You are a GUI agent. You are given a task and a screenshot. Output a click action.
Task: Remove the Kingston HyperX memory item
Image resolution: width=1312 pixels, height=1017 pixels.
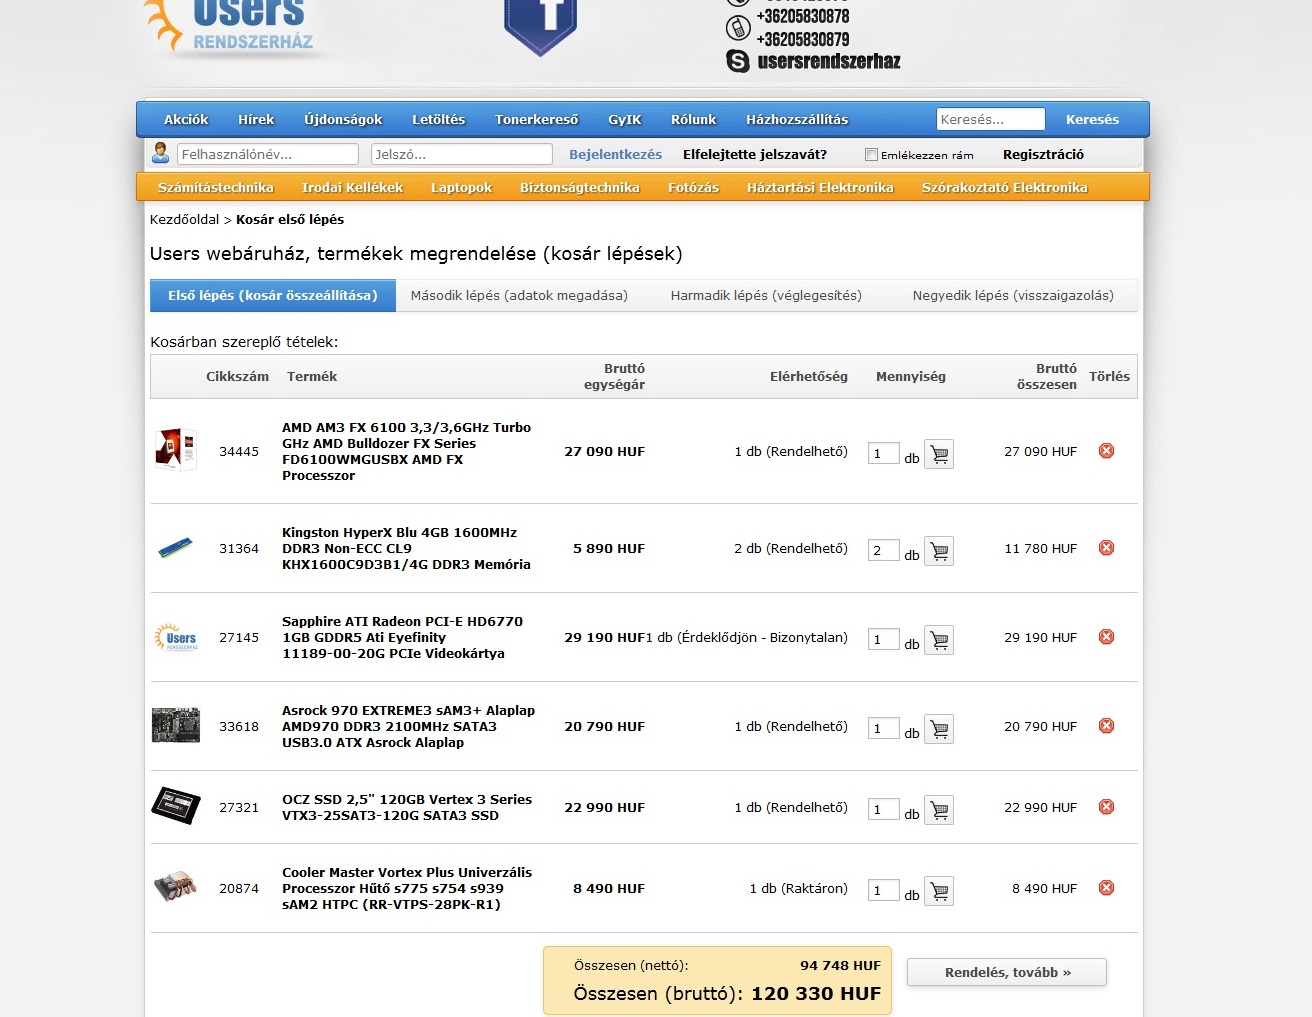(1106, 548)
